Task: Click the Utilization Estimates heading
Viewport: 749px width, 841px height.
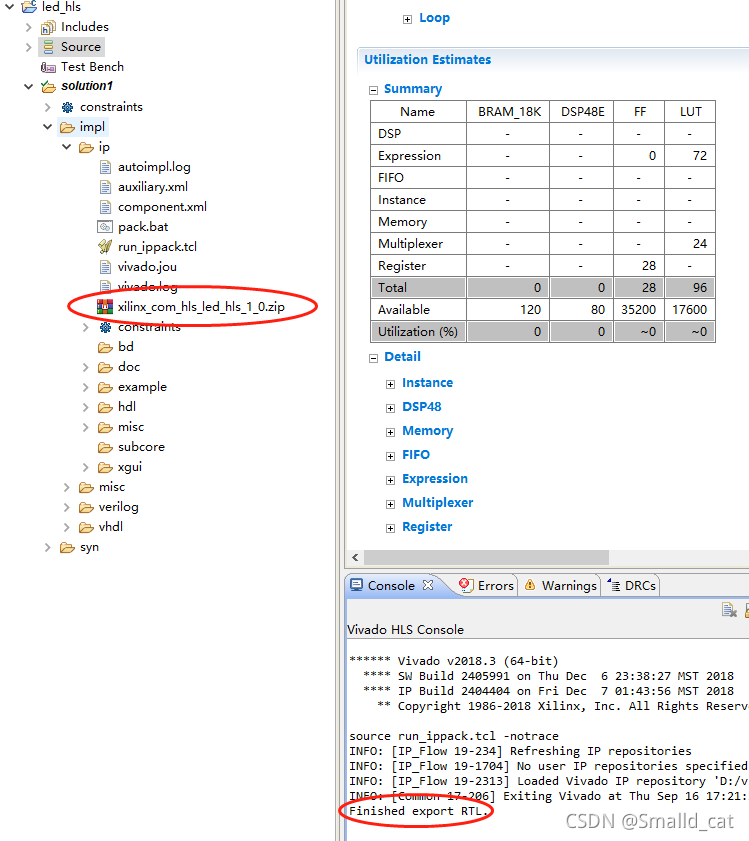Action: (428, 60)
